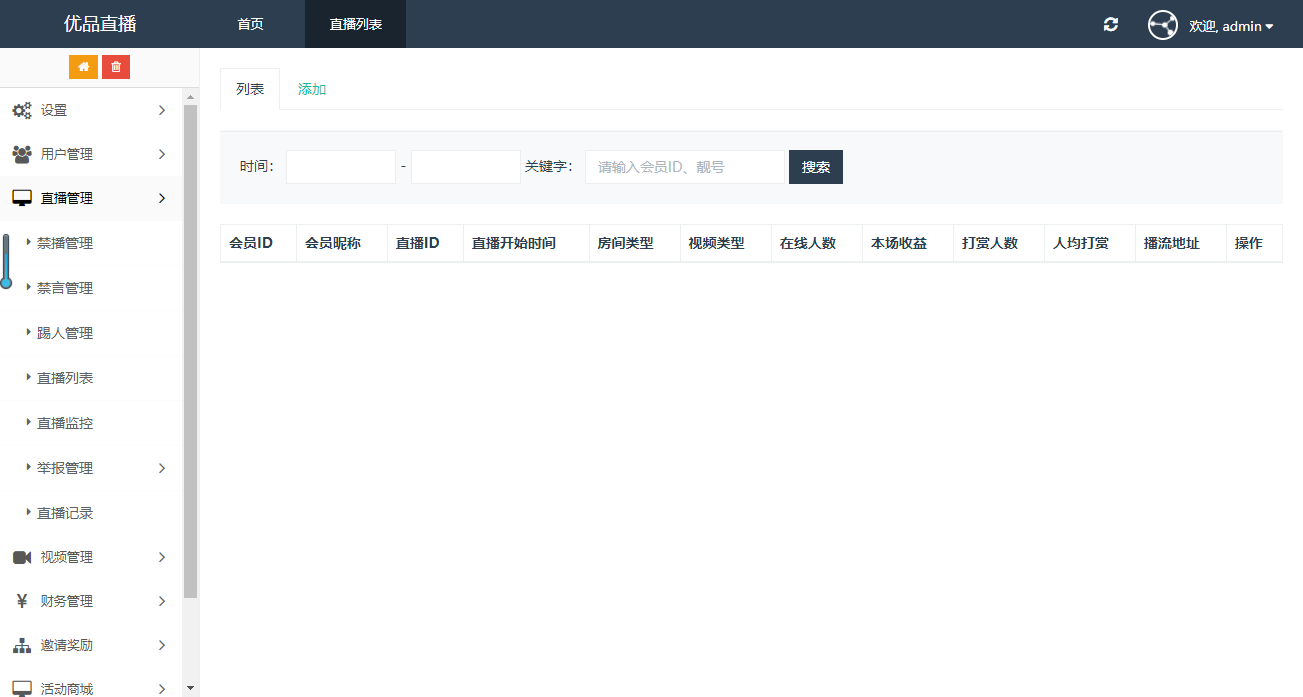The image size is (1303, 697).
Task: Click the yen icon beside 财务管理
Action: tap(21, 602)
